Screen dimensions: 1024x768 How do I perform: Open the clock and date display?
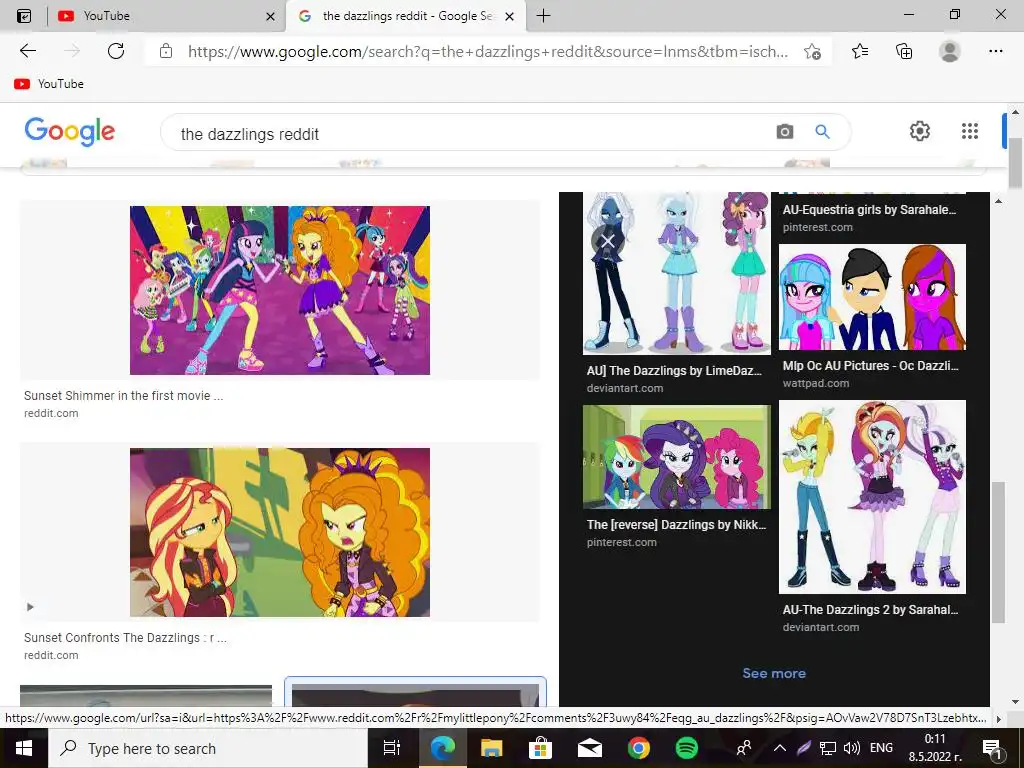(935, 748)
